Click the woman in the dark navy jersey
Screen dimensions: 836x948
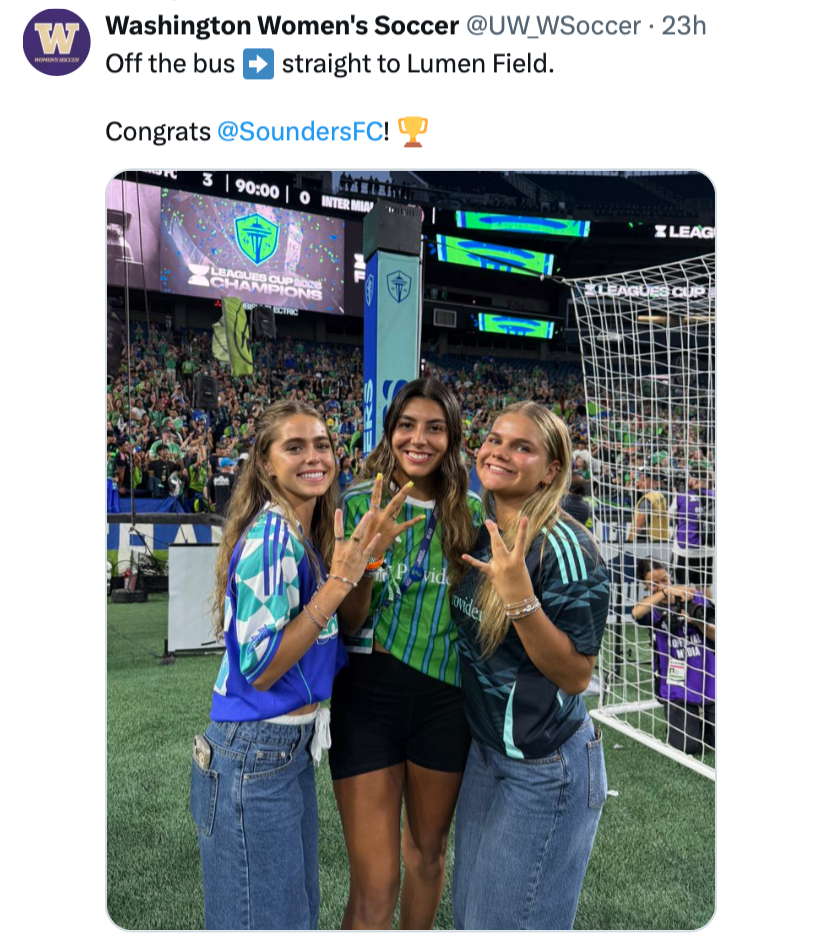click(x=532, y=665)
